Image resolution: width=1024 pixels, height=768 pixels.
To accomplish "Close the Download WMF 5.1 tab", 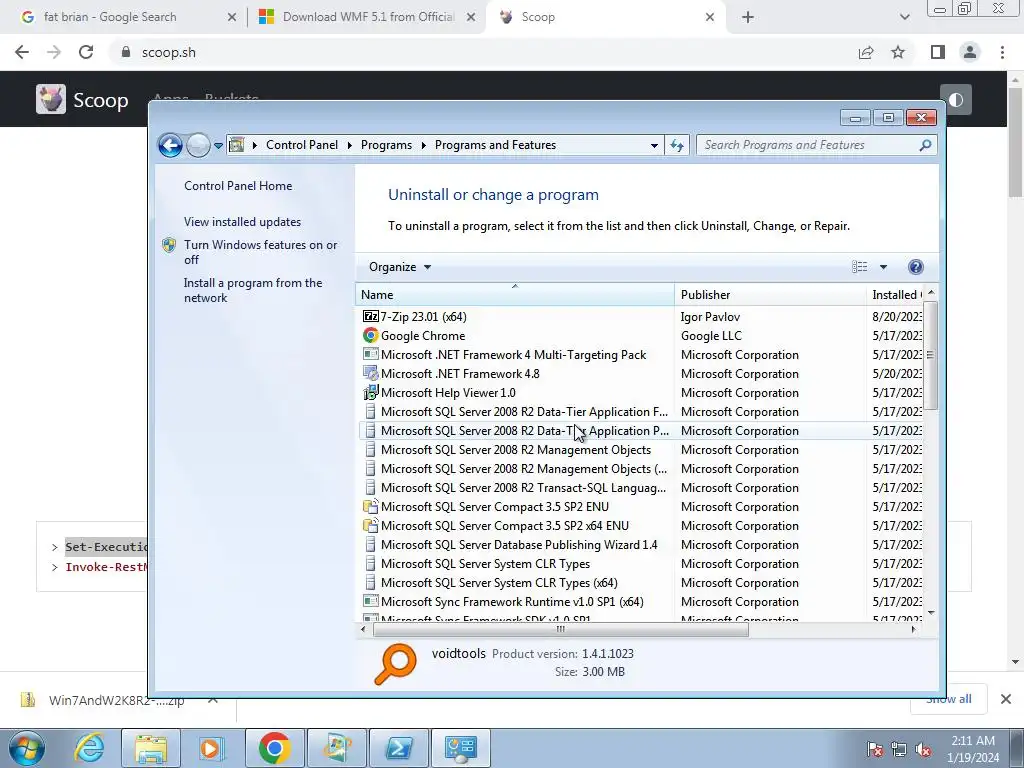I will pos(471,17).
